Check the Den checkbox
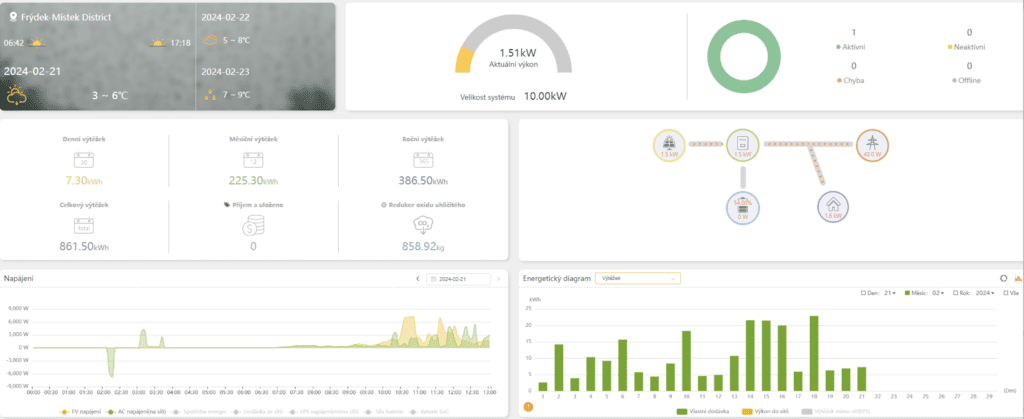The height and width of the screenshot is (419, 1024). (x=863, y=294)
